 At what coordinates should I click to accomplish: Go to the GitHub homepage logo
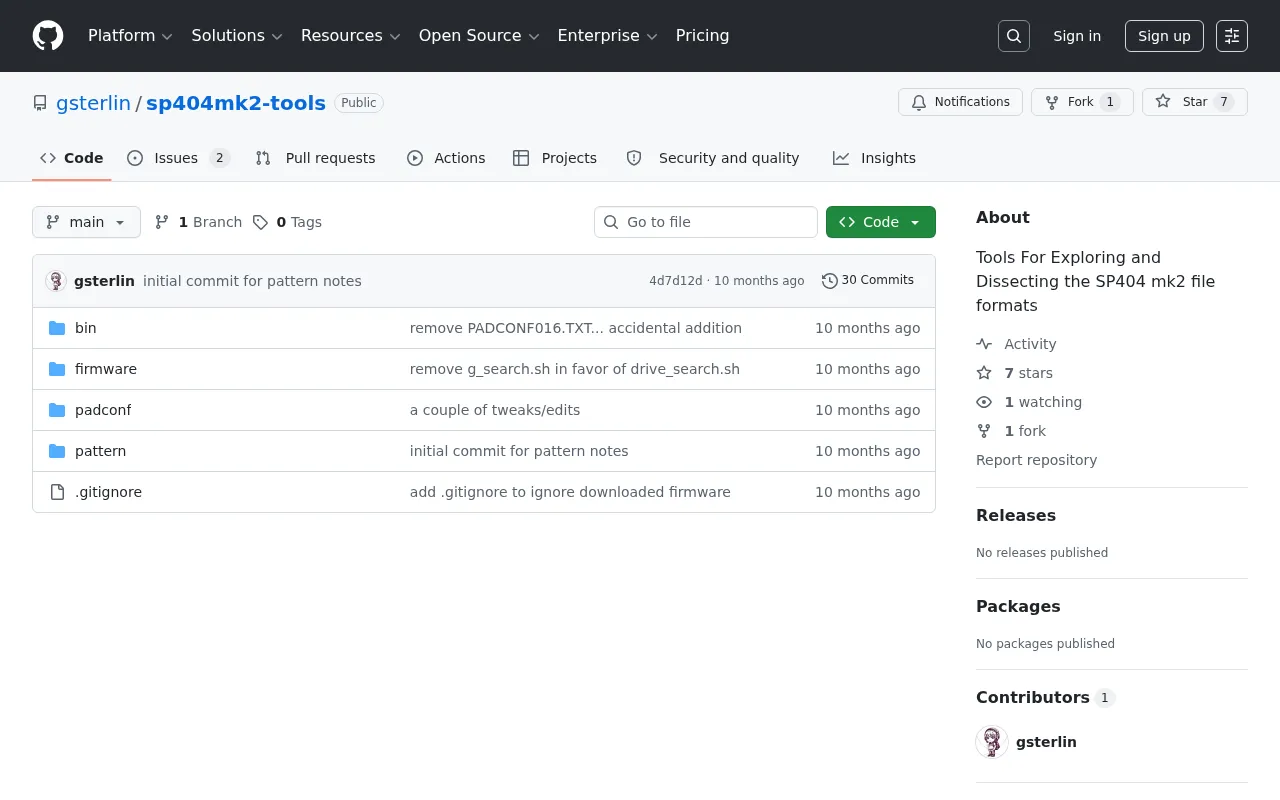click(x=48, y=36)
